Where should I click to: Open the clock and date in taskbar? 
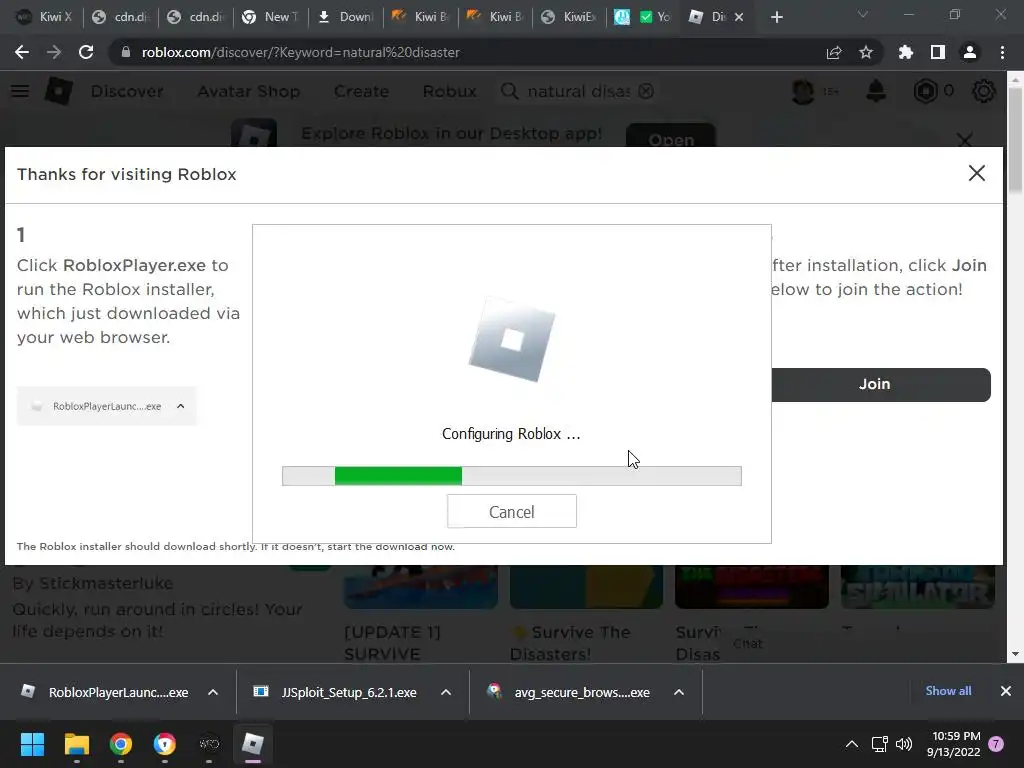pyautogui.click(x=953, y=744)
